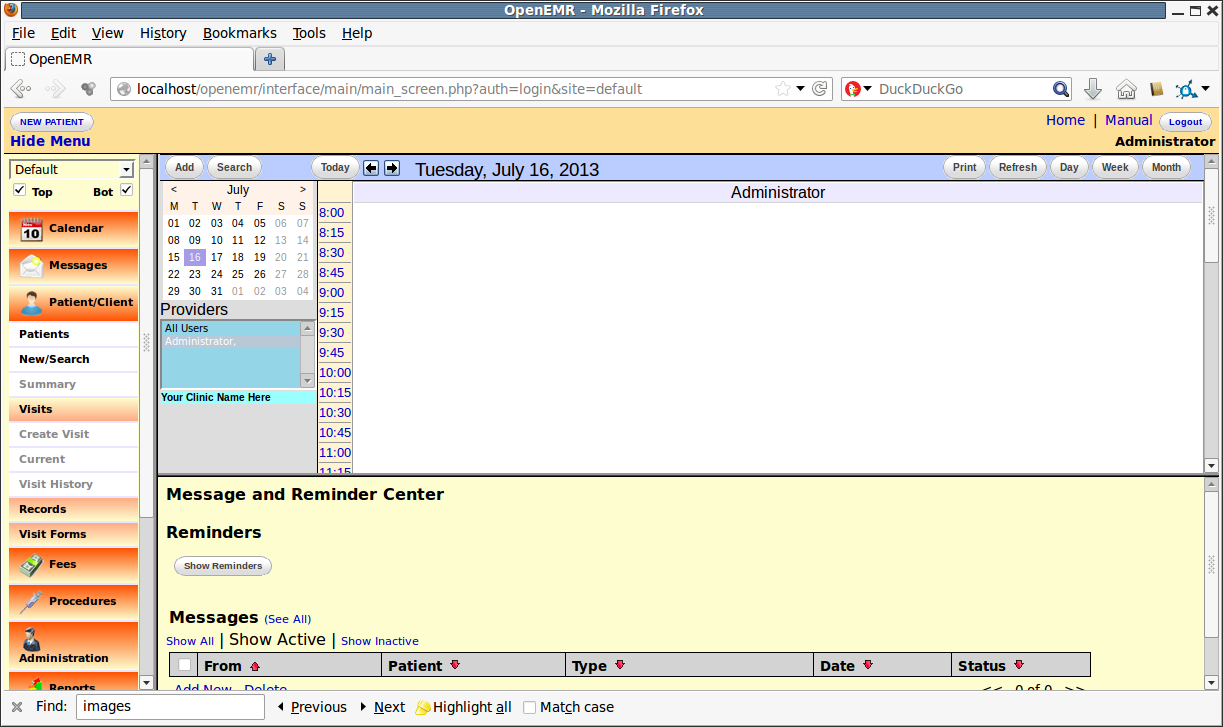The height and width of the screenshot is (727, 1223).
Task: Go to previous day with left arrow
Action: point(371,168)
